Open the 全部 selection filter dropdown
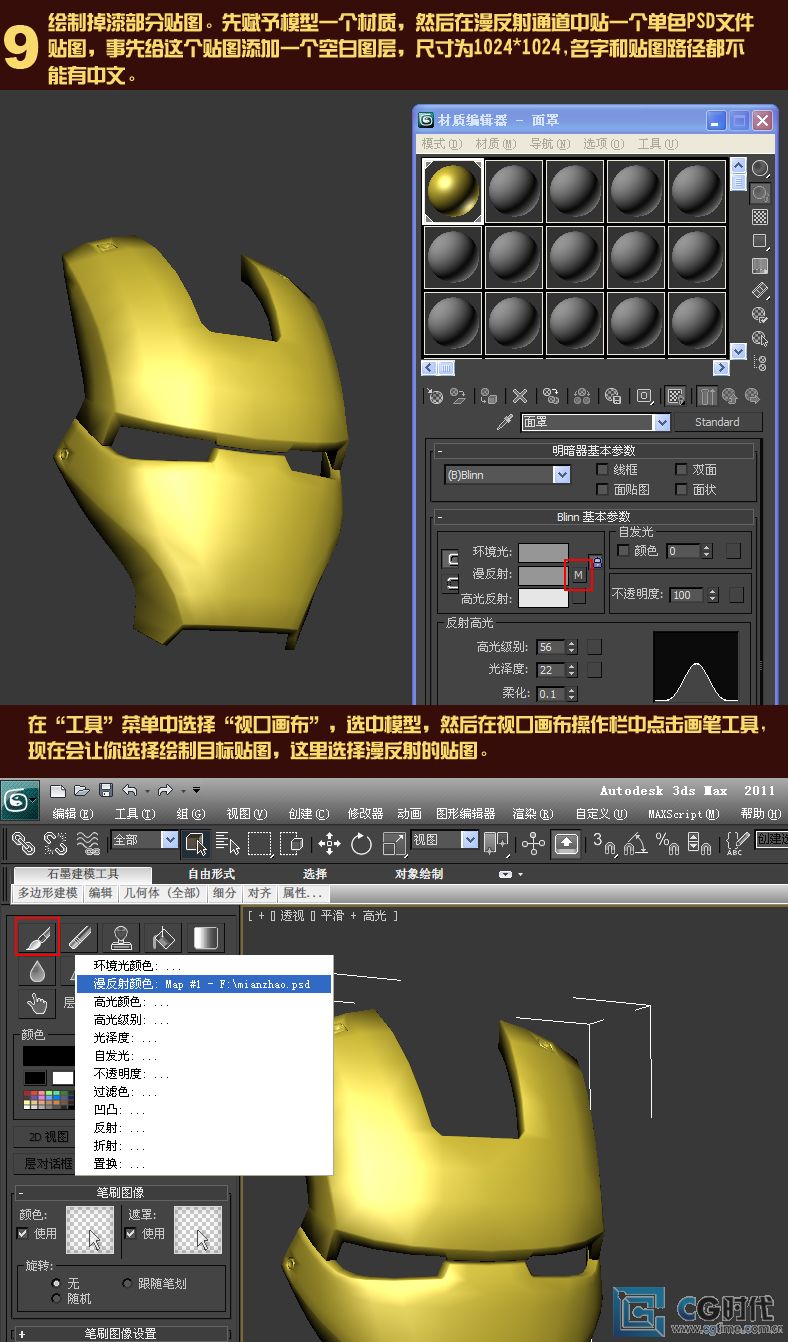788x1342 pixels. [x=169, y=840]
